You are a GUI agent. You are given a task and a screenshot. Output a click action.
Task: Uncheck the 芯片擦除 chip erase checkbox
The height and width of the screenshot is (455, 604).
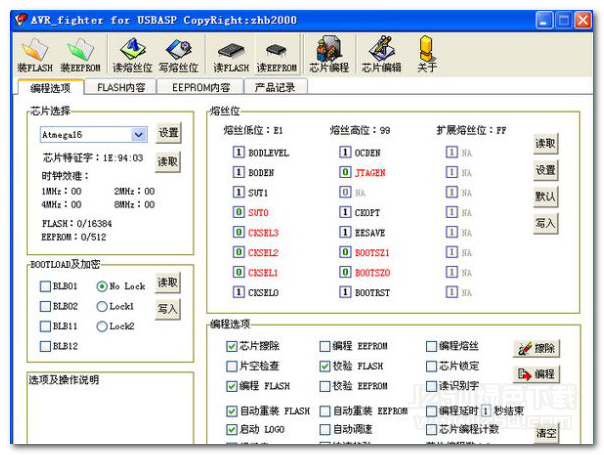tap(232, 346)
